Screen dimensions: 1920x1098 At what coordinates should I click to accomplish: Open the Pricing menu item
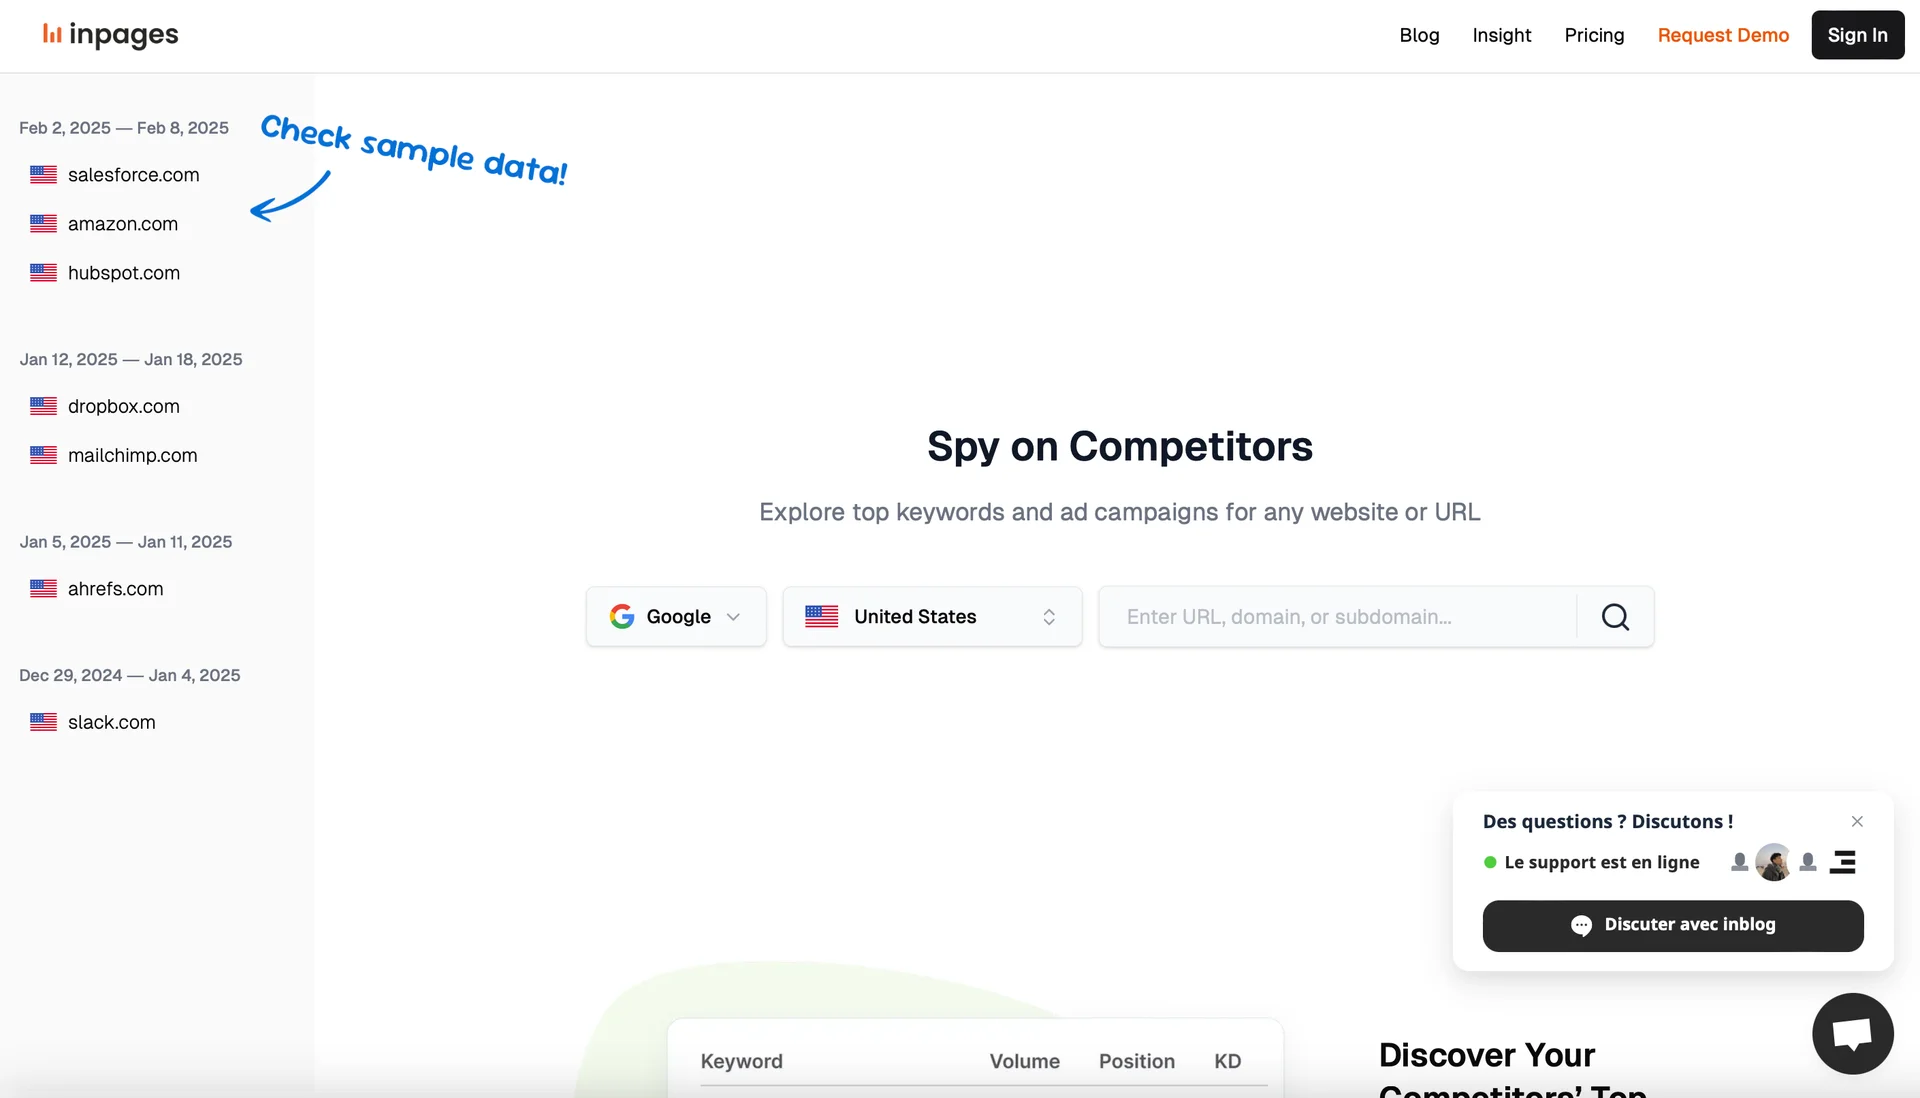click(x=1594, y=35)
